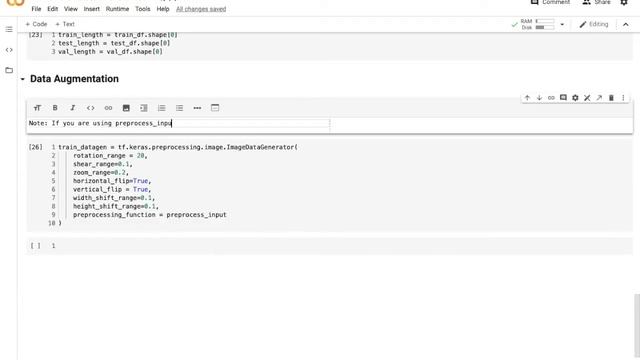Open the code snippets sidebar icon
This screenshot has width=640, height=360.
point(9,50)
